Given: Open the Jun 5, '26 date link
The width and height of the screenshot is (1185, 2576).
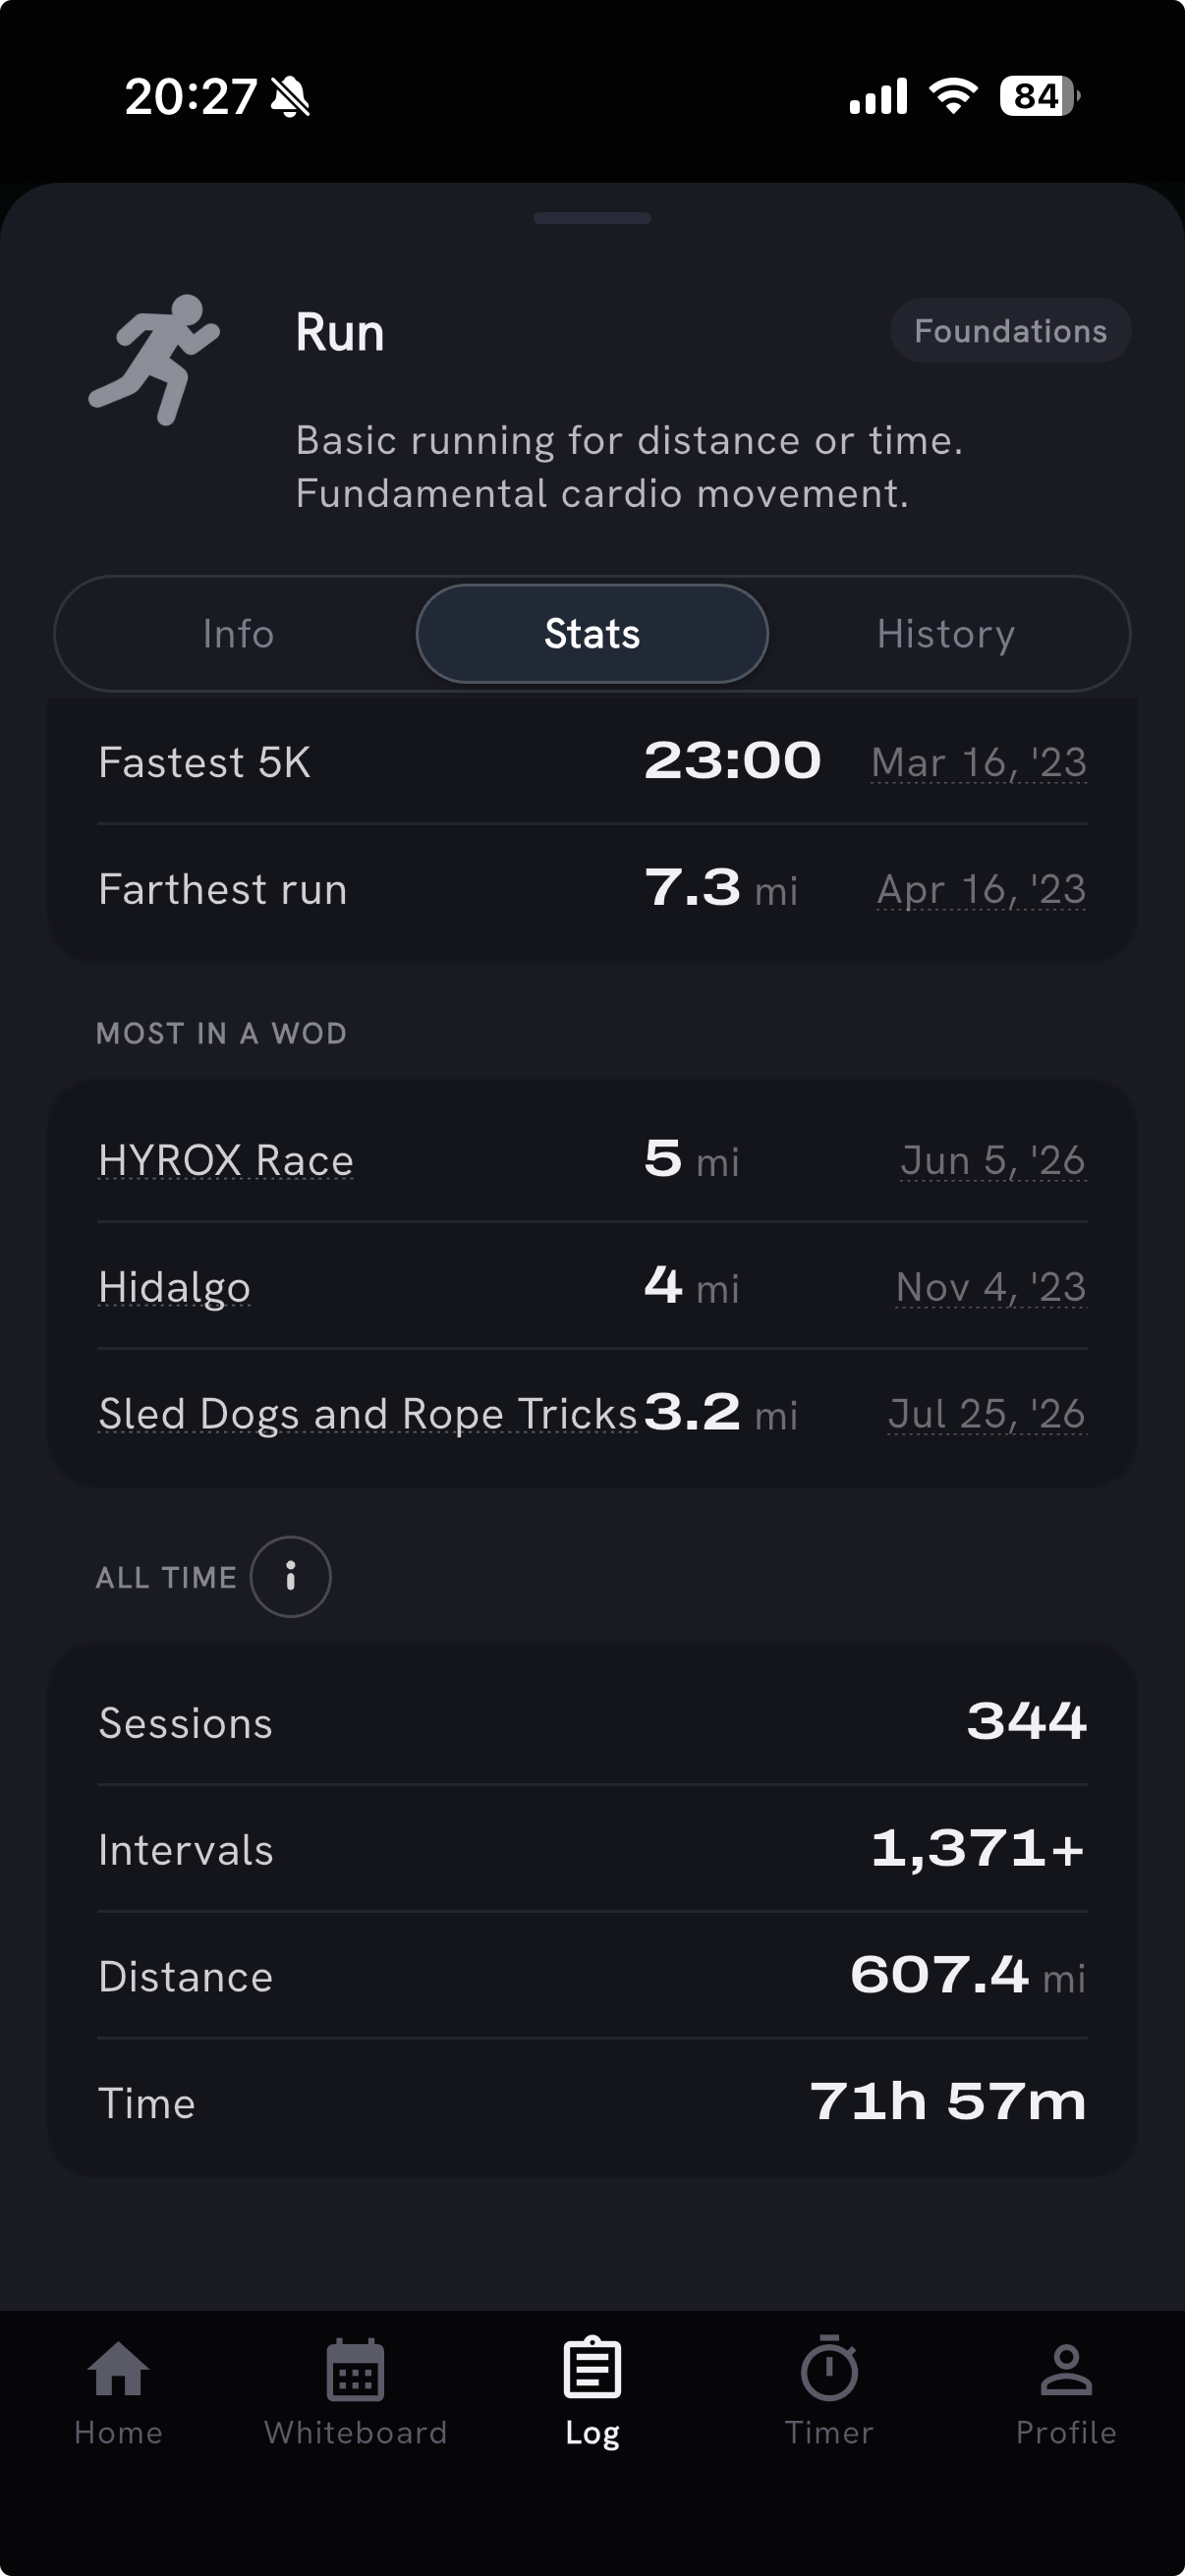Looking at the screenshot, I should (x=993, y=1160).
